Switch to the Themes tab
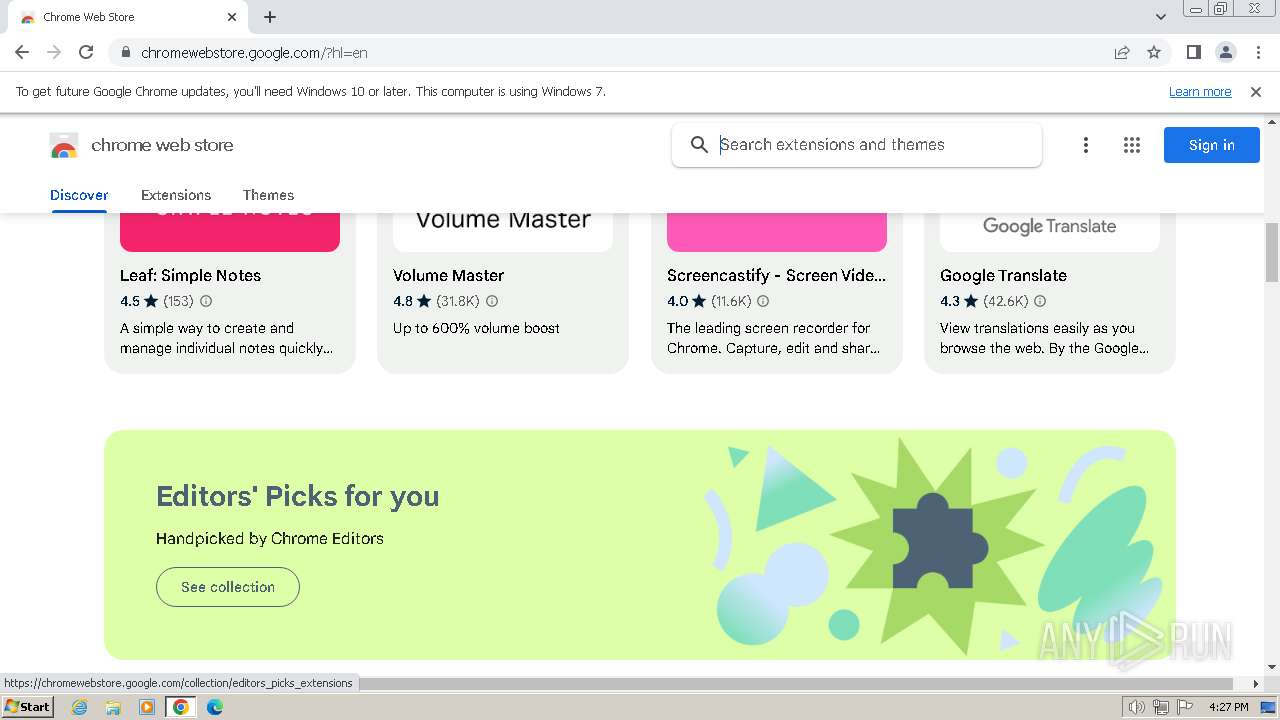The height and width of the screenshot is (720, 1280). 268,195
